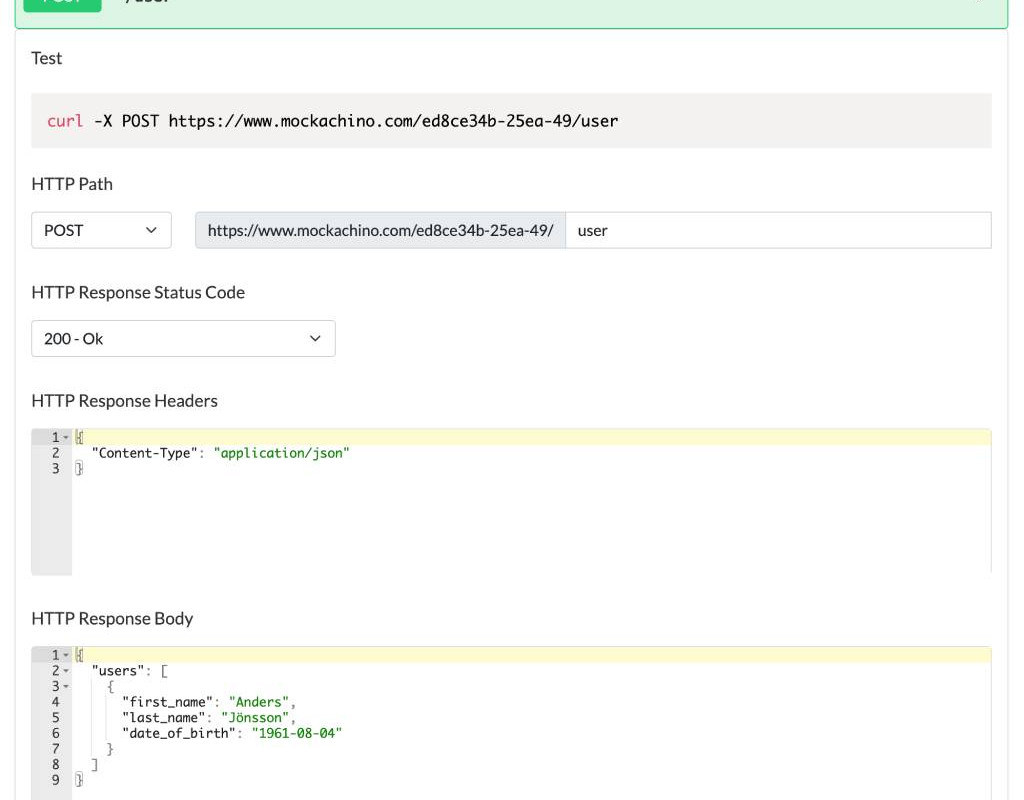The width and height of the screenshot is (1024, 800).
Task: Click the "Anders" first name value
Action: 262,702
